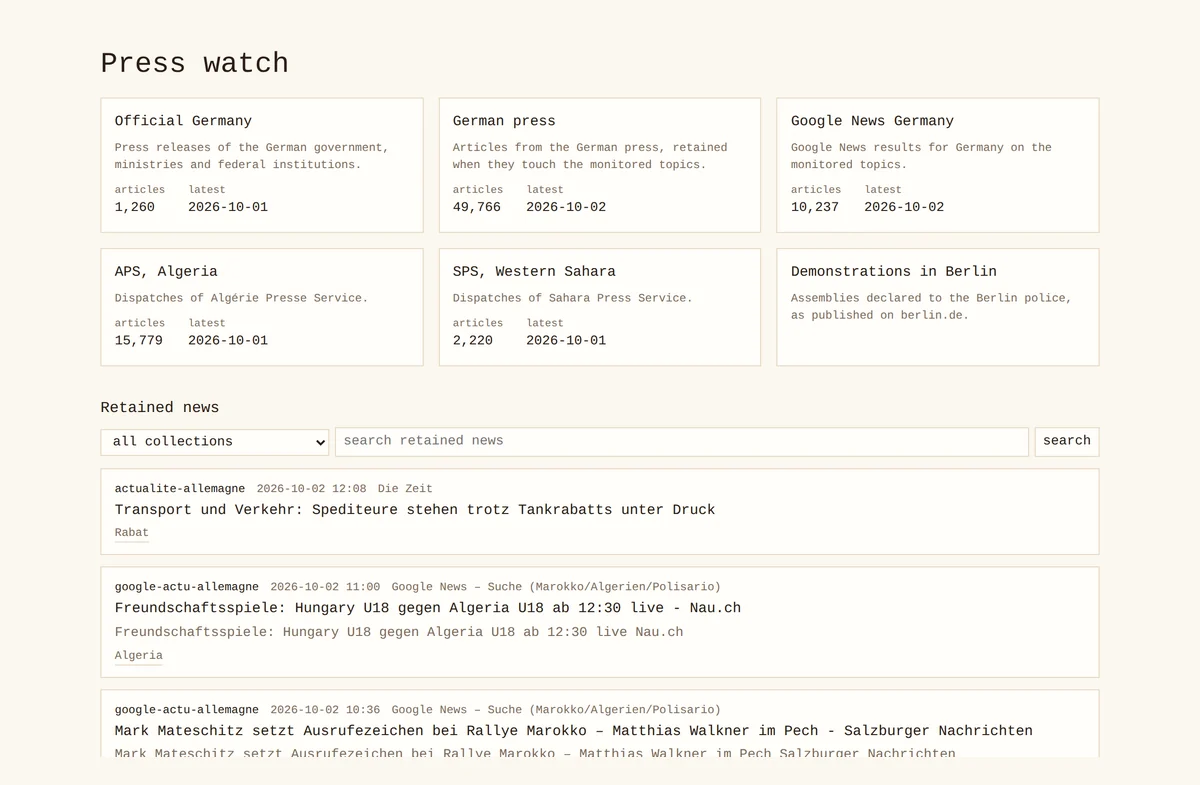Click the article count 15,779
The width and height of the screenshot is (1200, 785).
139,340
